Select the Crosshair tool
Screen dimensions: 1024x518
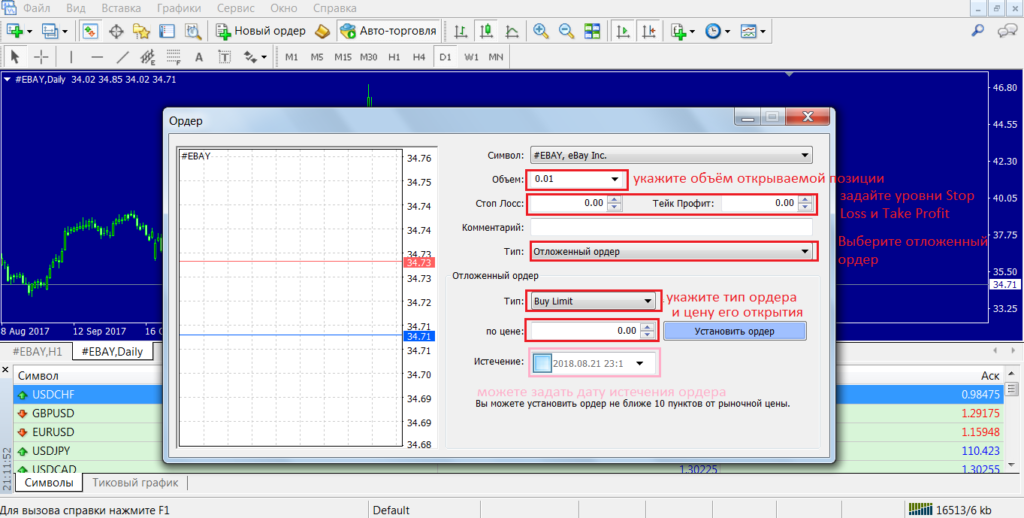[x=42, y=57]
